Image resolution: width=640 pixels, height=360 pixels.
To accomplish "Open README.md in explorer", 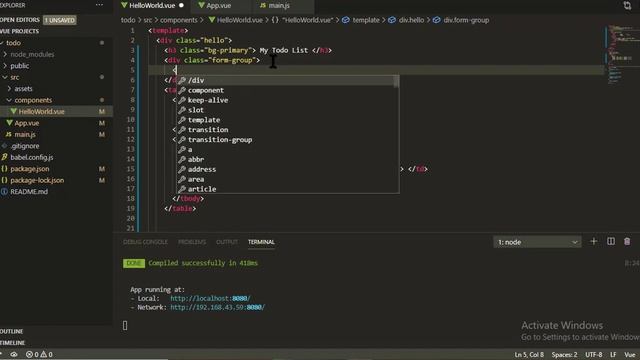I will pyautogui.click(x=29, y=191).
